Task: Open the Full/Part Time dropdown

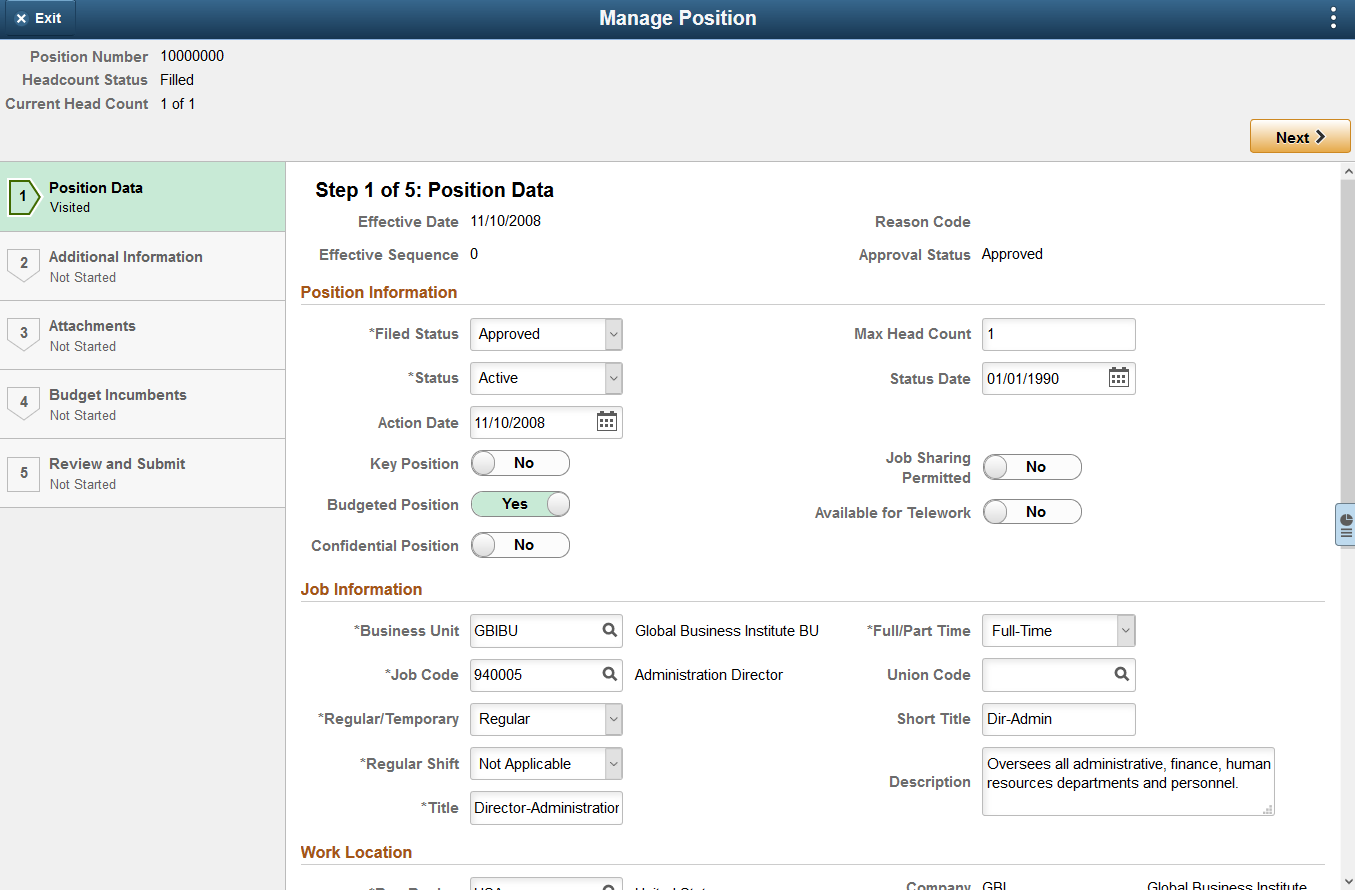Action: (x=1058, y=630)
